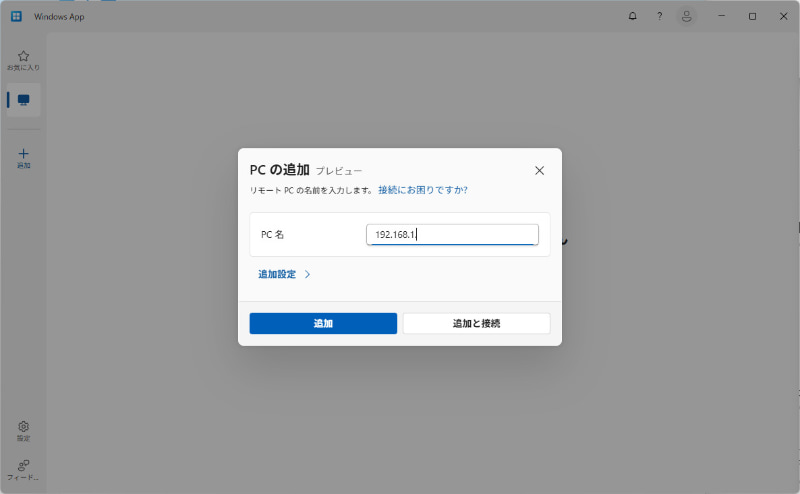Viewport: 800px width, 494px height.
Task: Click the Windows App logo icon
Action: point(16,16)
